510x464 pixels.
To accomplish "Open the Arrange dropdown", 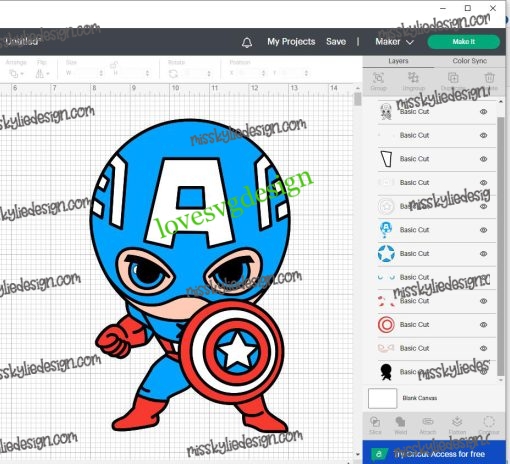I will point(16,74).
